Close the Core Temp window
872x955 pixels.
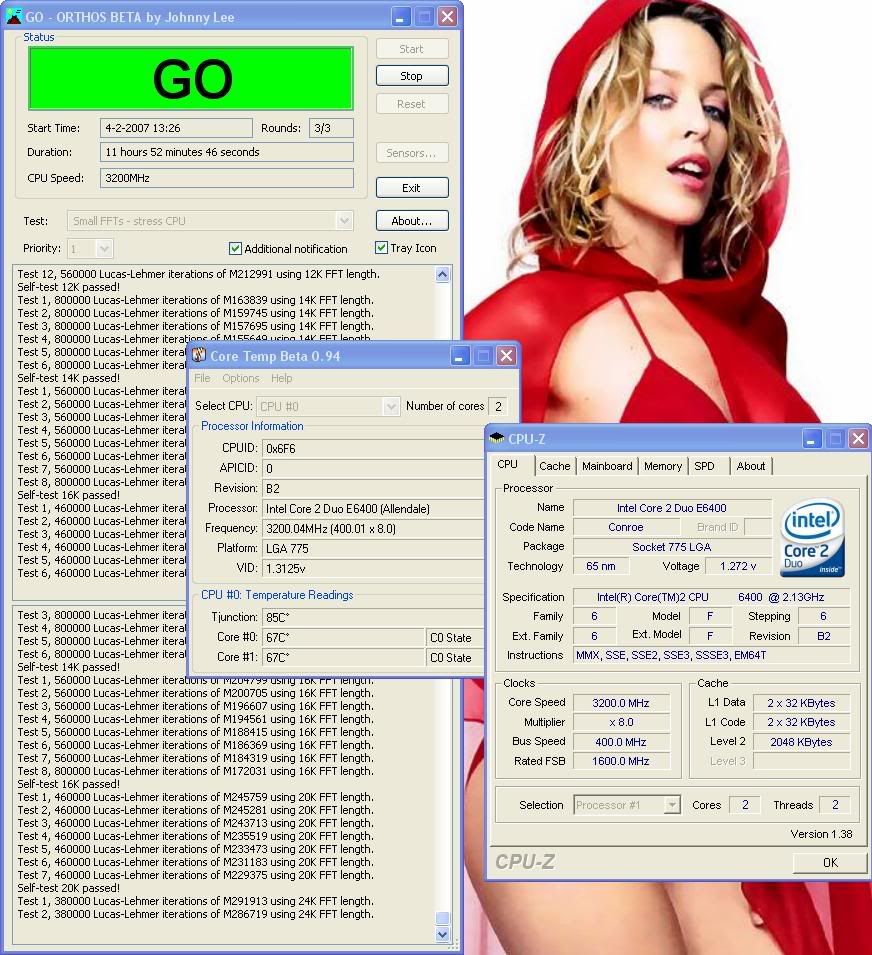506,356
